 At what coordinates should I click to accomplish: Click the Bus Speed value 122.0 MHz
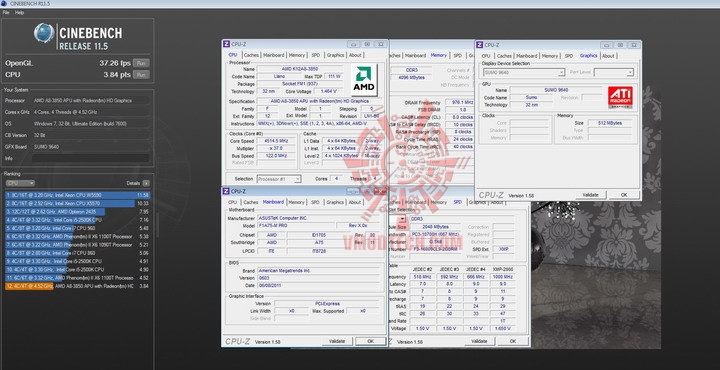click(276, 156)
